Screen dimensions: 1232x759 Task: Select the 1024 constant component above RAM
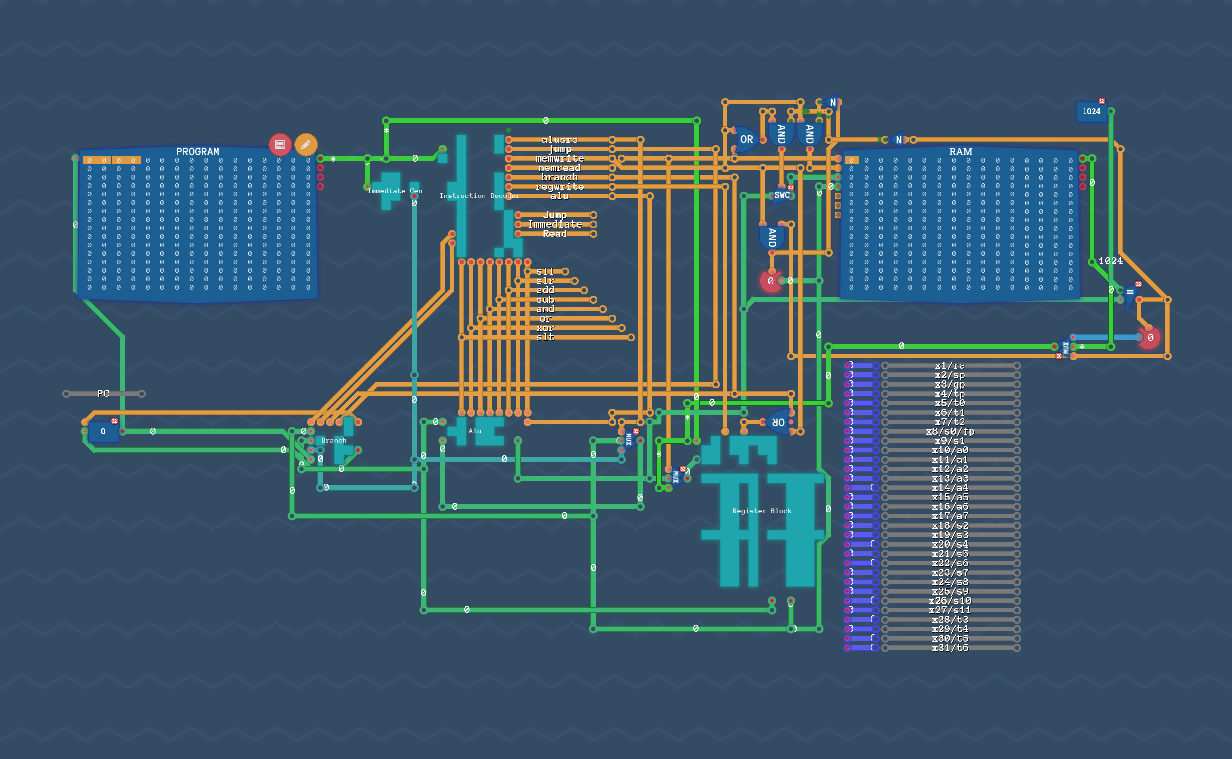pos(1089,112)
